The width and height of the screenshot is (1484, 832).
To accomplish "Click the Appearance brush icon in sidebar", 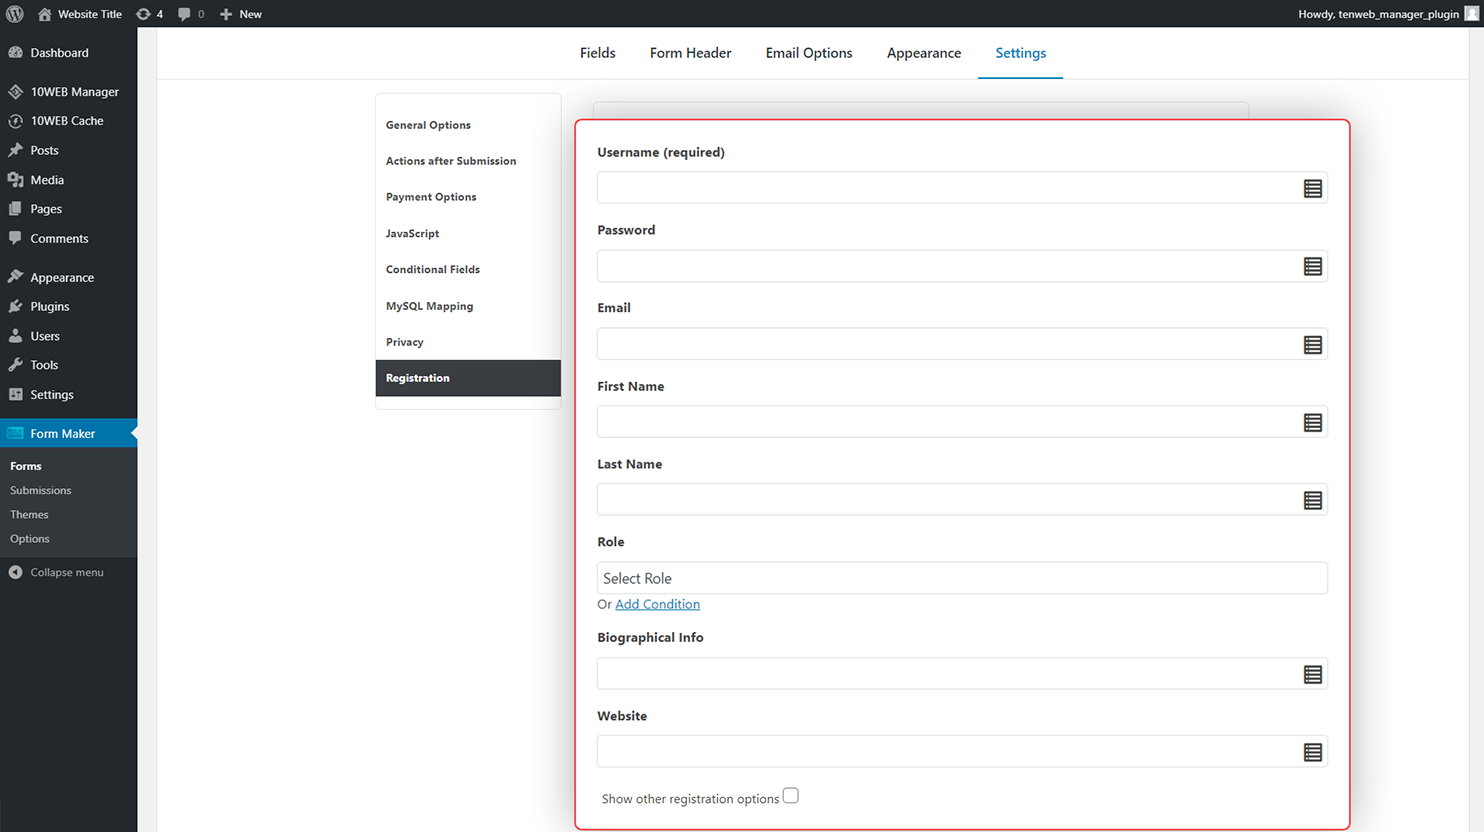I will pyautogui.click(x=15, y=277).
